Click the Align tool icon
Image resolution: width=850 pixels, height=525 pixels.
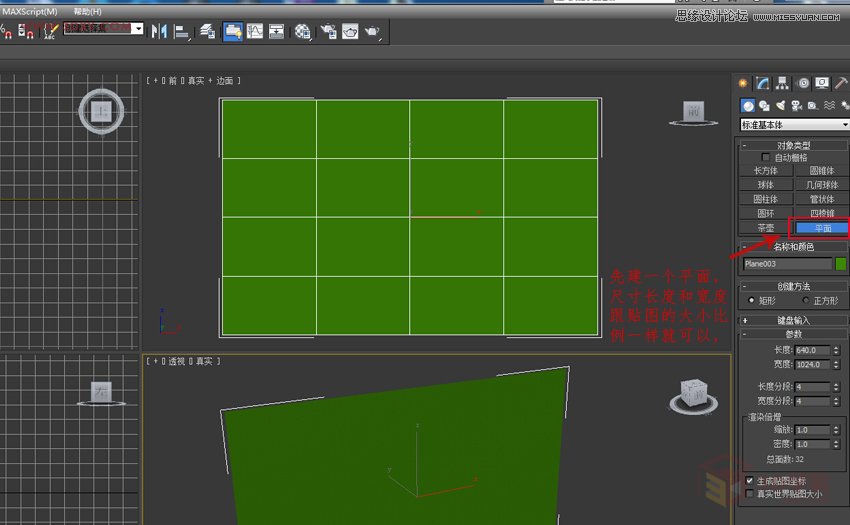click(x=181, y=32)
